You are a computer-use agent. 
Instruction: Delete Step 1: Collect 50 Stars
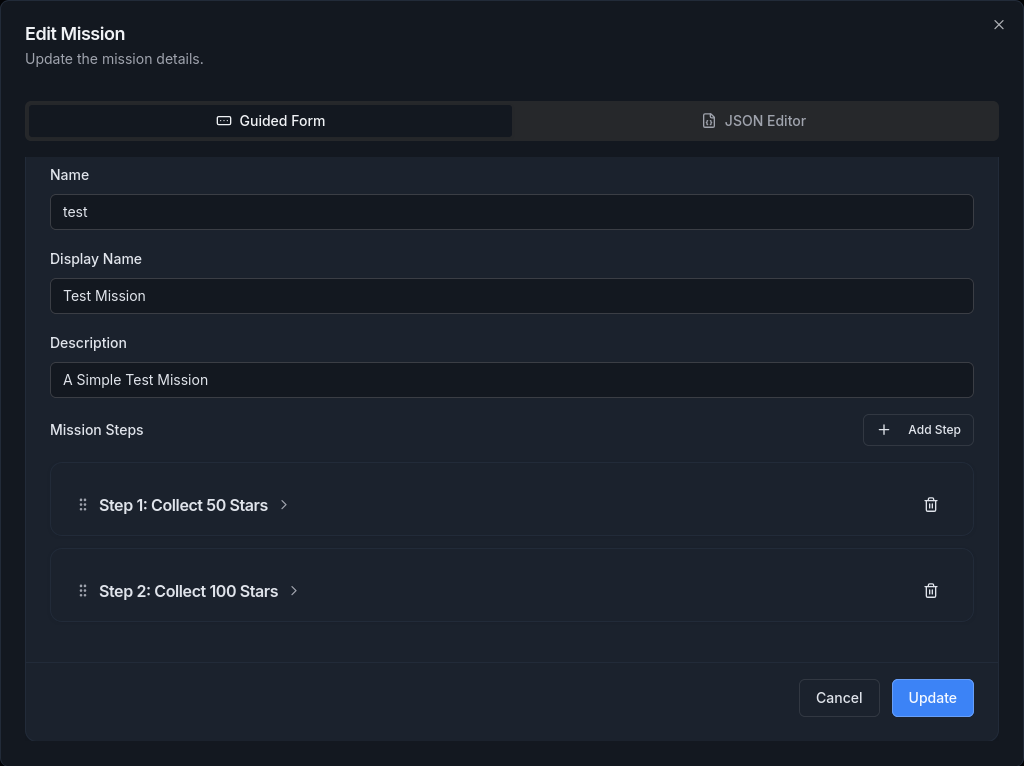(x=931, y=505)
